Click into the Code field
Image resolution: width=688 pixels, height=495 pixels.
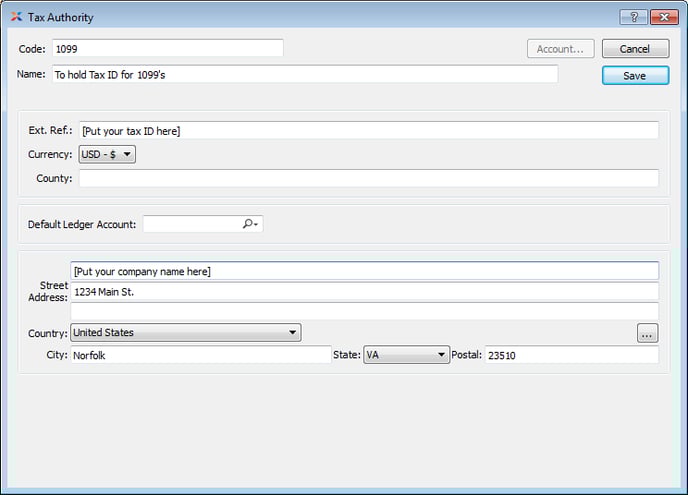point(167,48)
